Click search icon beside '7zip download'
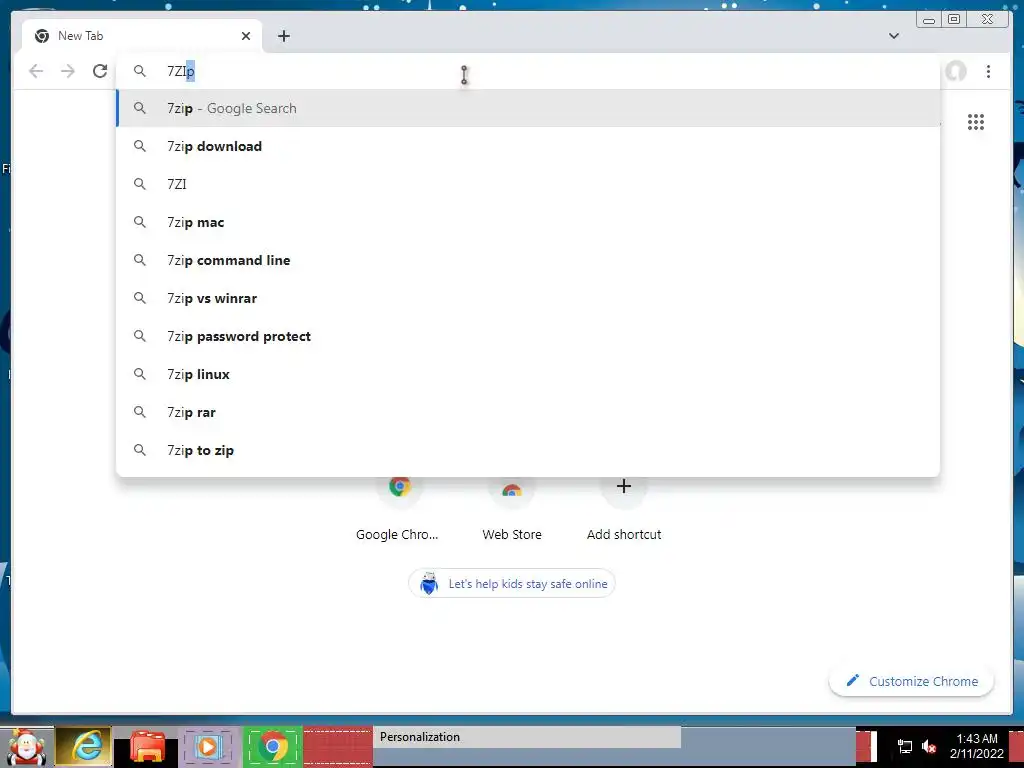 coord(140,146)
